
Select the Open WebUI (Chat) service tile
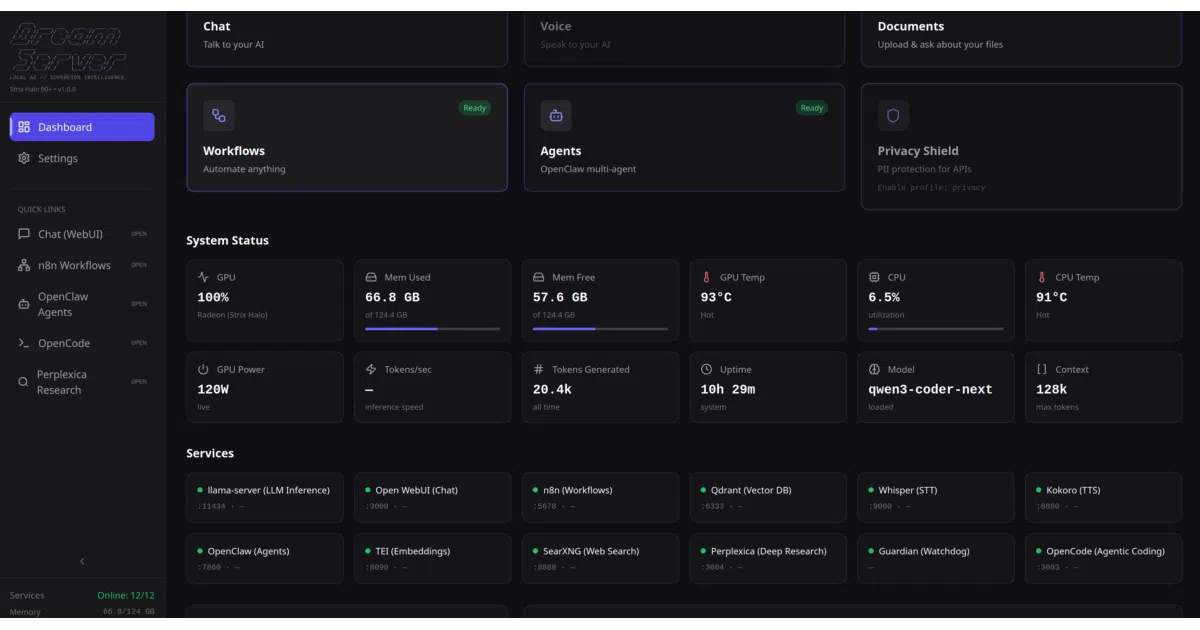(432, 497)
